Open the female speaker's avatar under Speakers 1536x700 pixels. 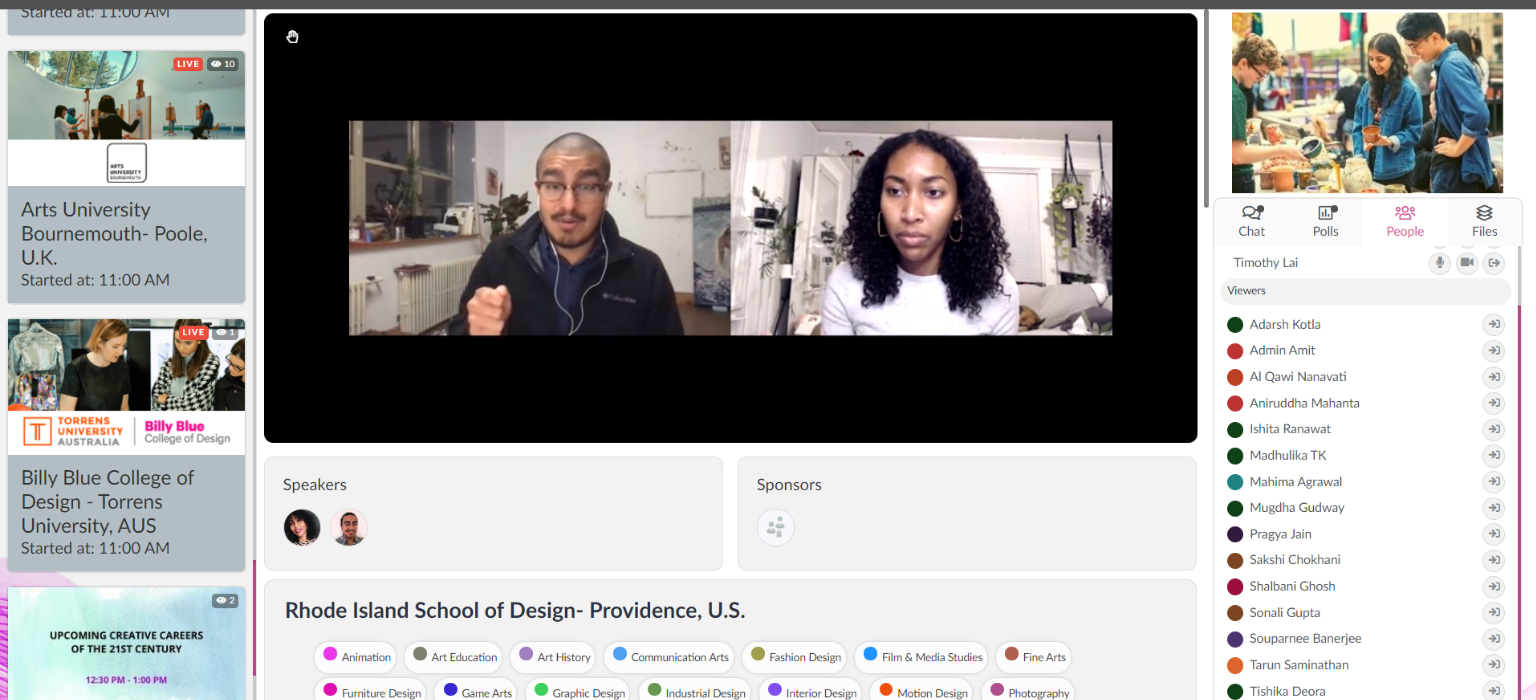[302, 527]
